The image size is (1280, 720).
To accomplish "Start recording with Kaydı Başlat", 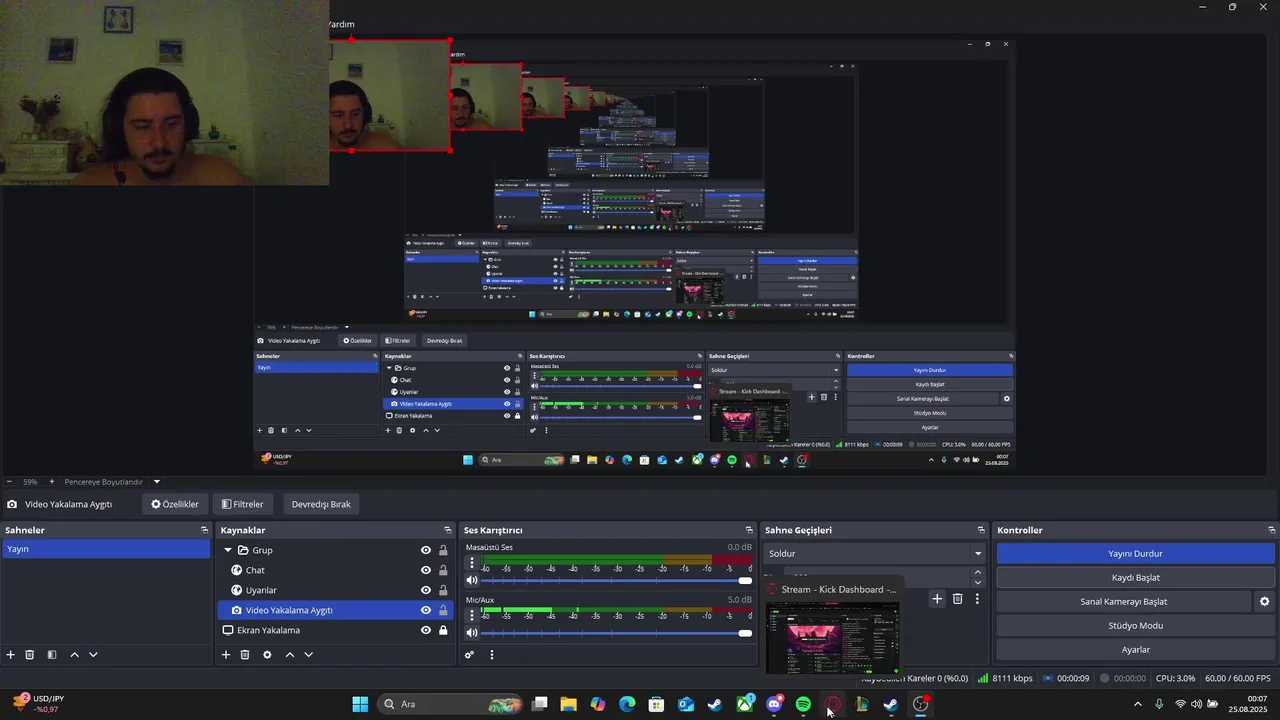I will 1135,578.
